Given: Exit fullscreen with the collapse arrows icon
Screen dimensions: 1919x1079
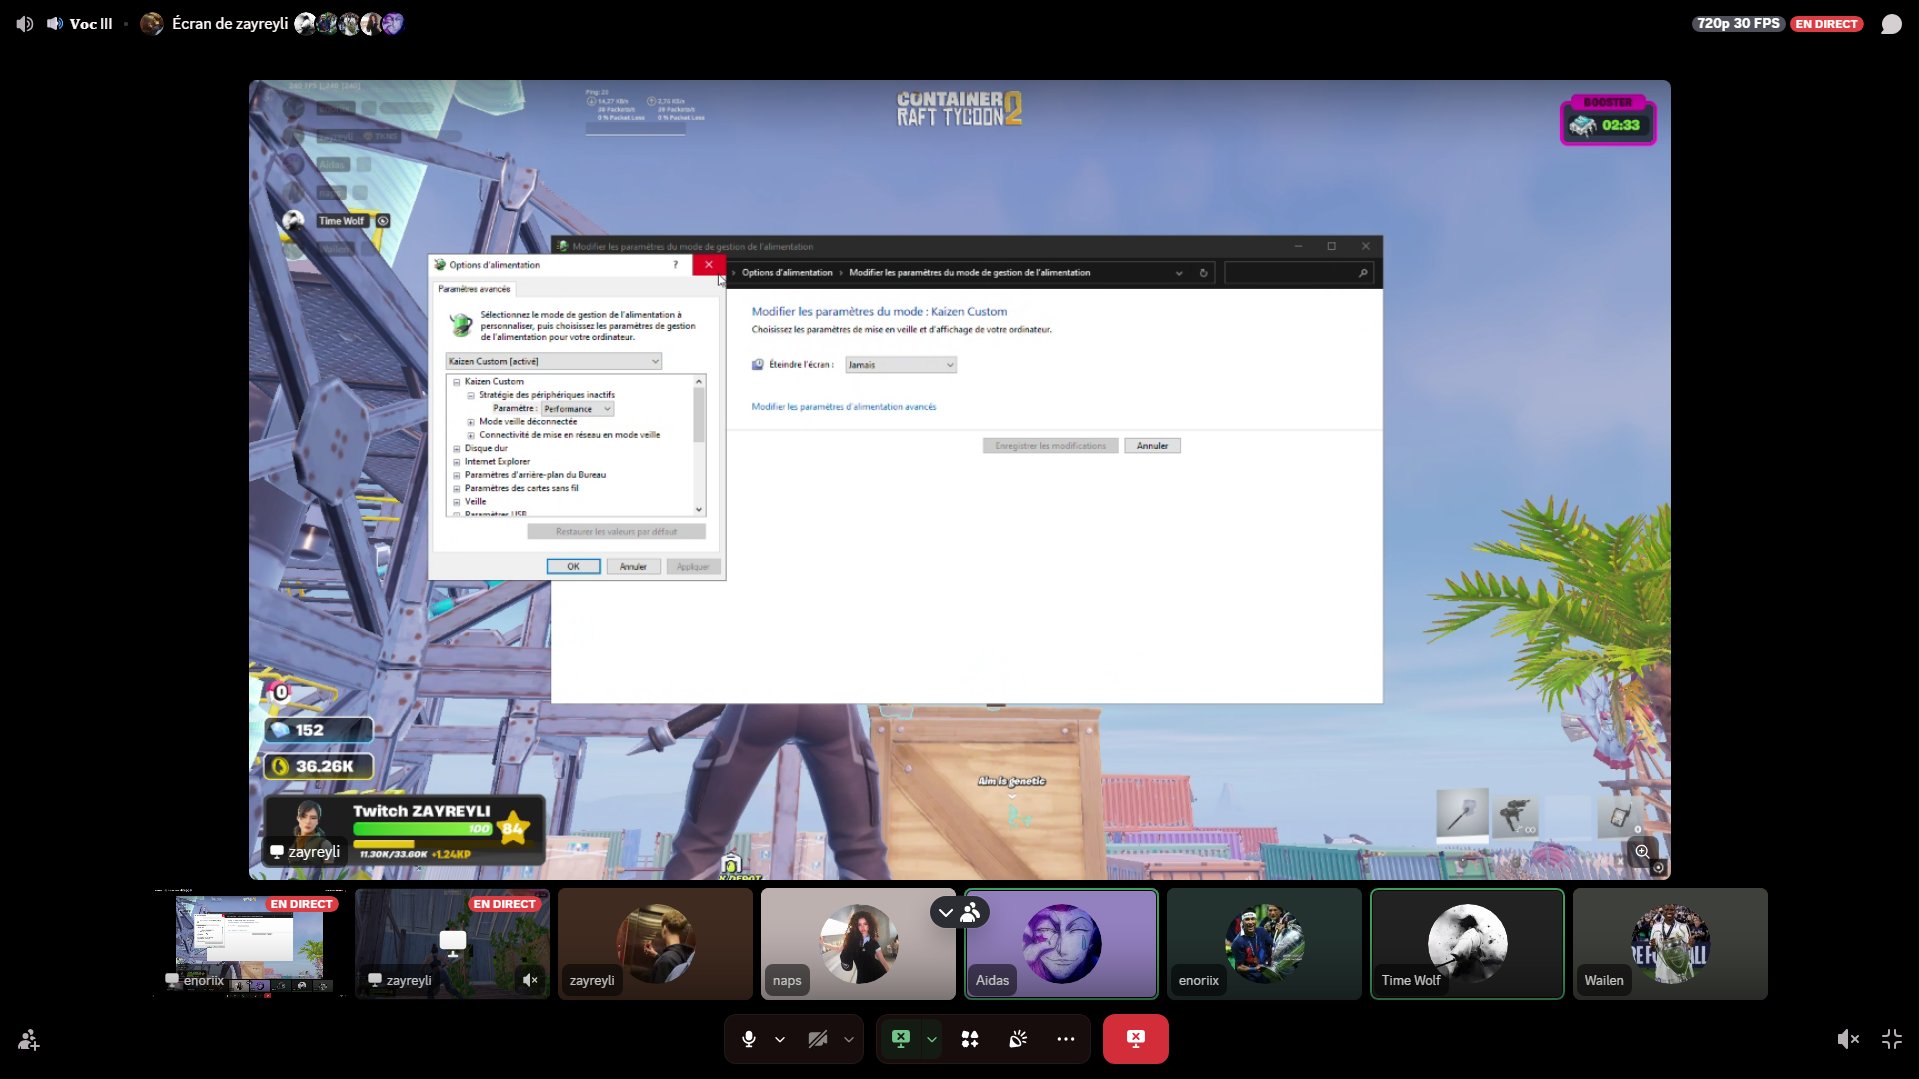Looking at the screenshot, I should (x=1891, y=1039).
